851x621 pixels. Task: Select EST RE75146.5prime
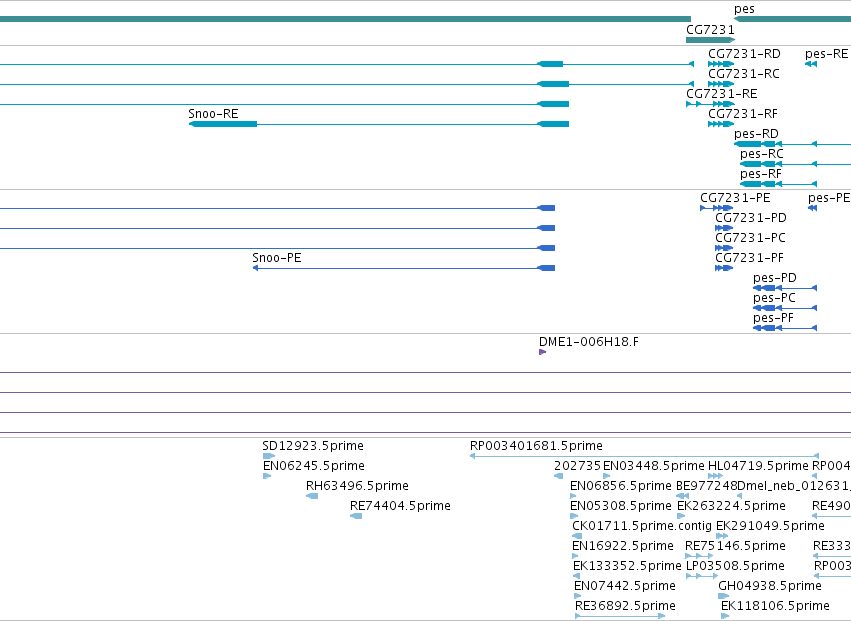click(735, 546)
